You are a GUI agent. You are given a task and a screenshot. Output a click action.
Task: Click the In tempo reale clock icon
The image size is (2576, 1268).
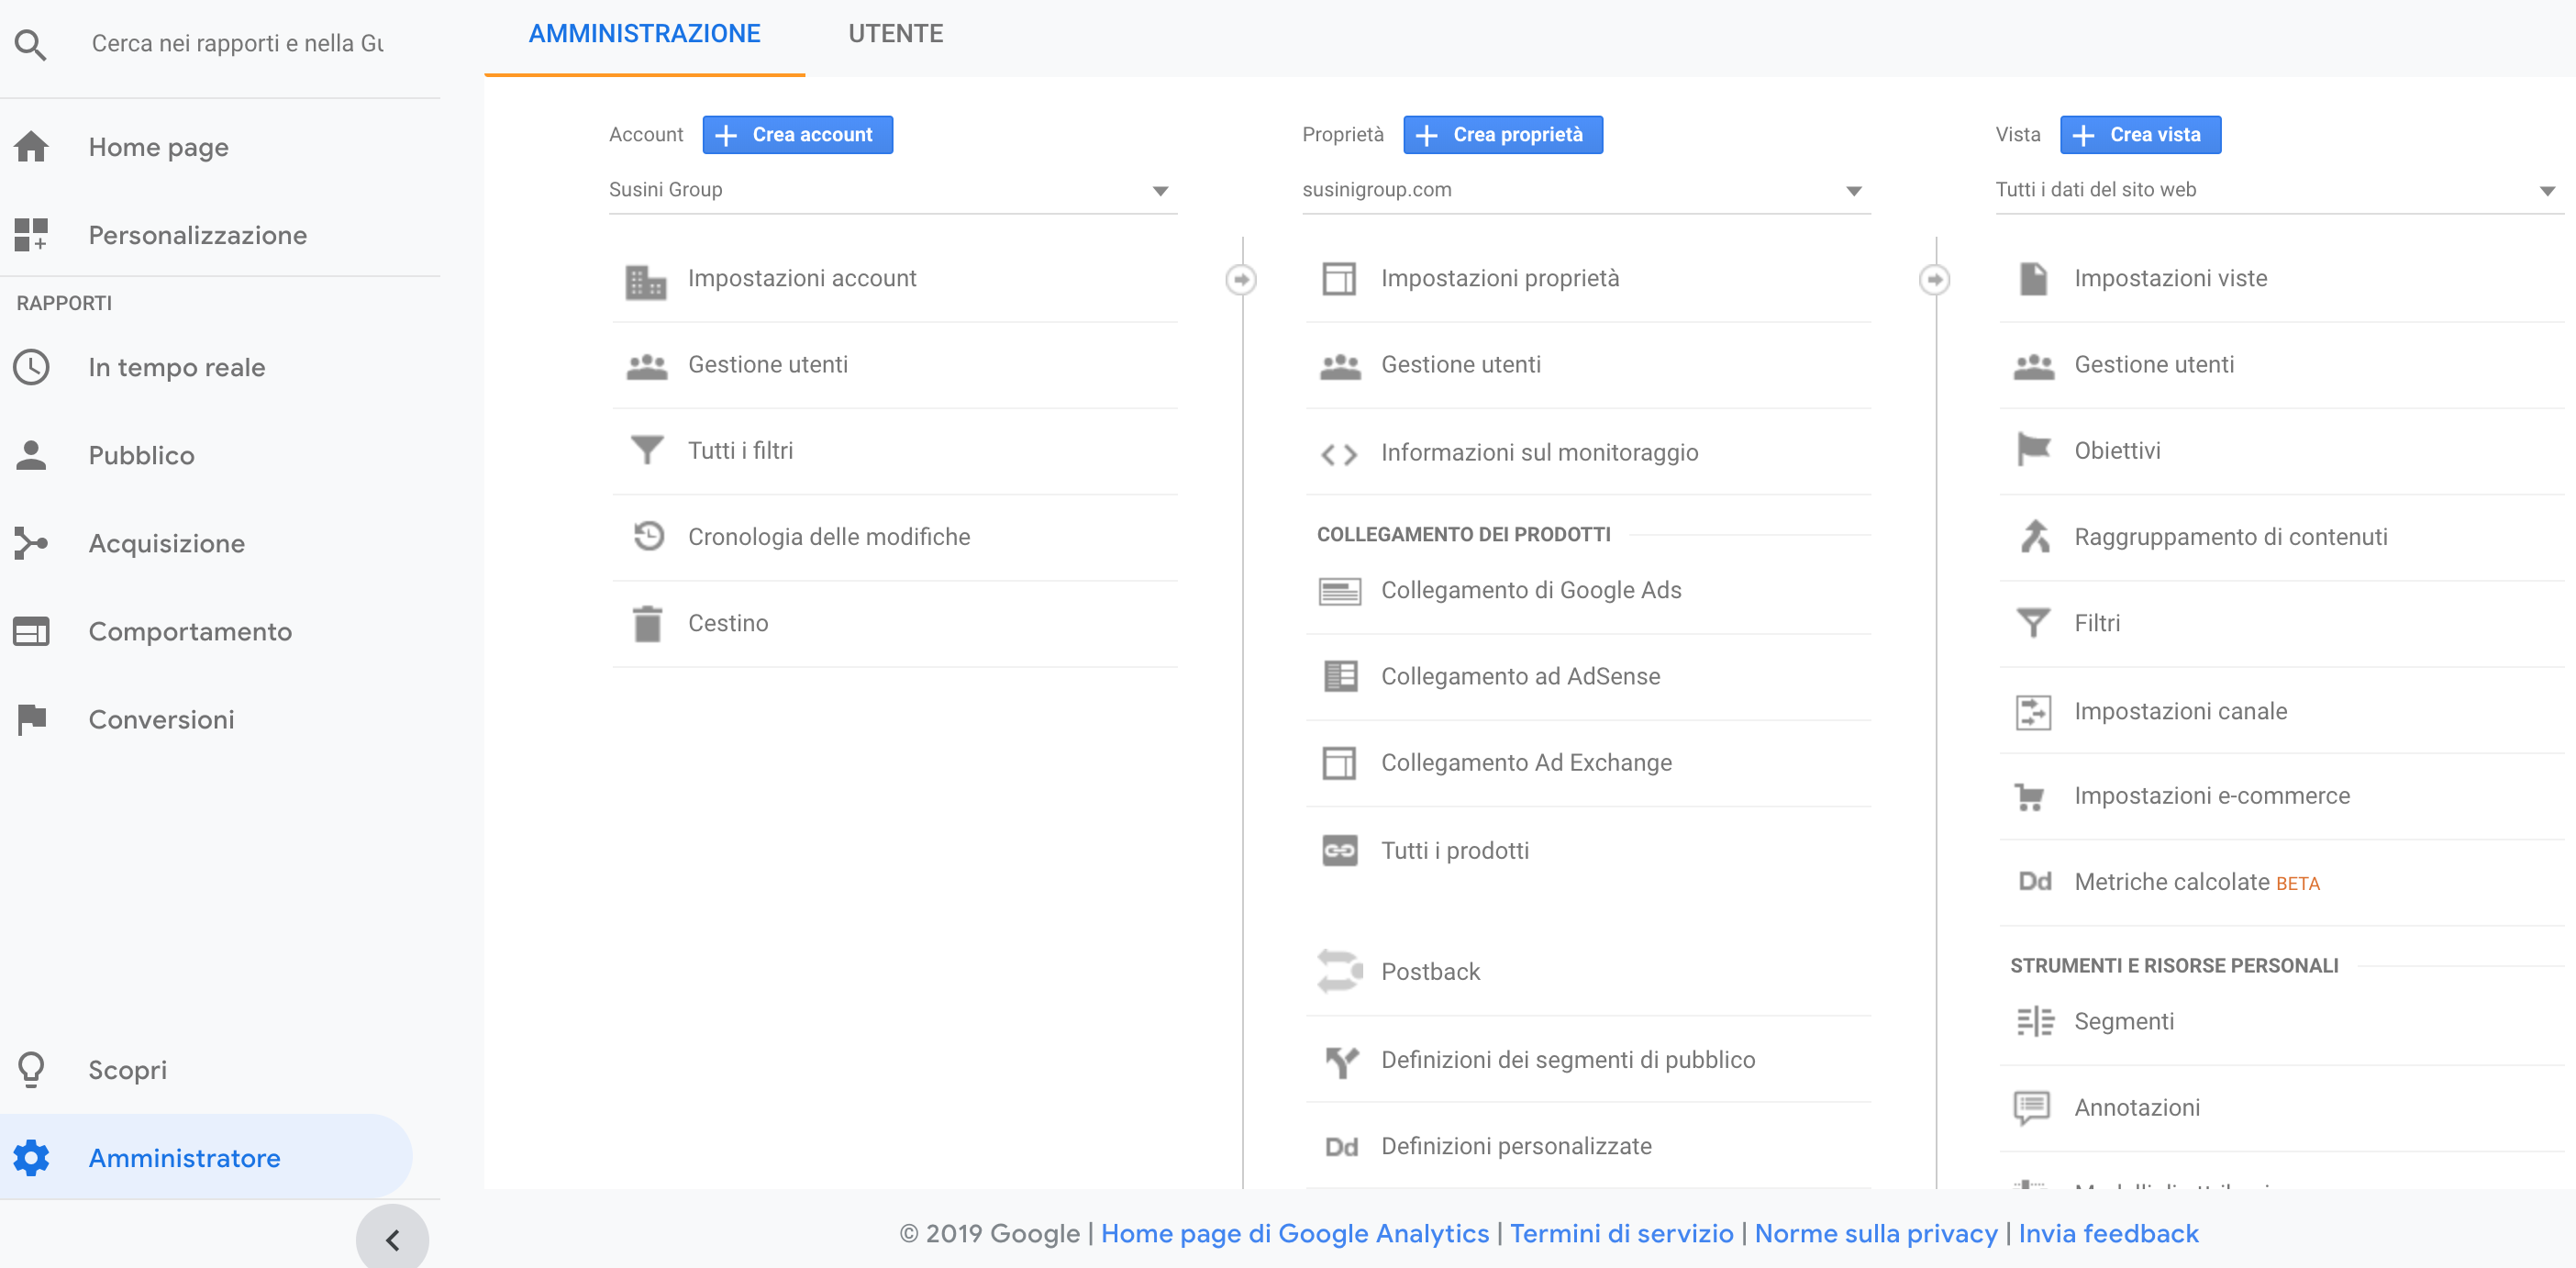point(31,367)
